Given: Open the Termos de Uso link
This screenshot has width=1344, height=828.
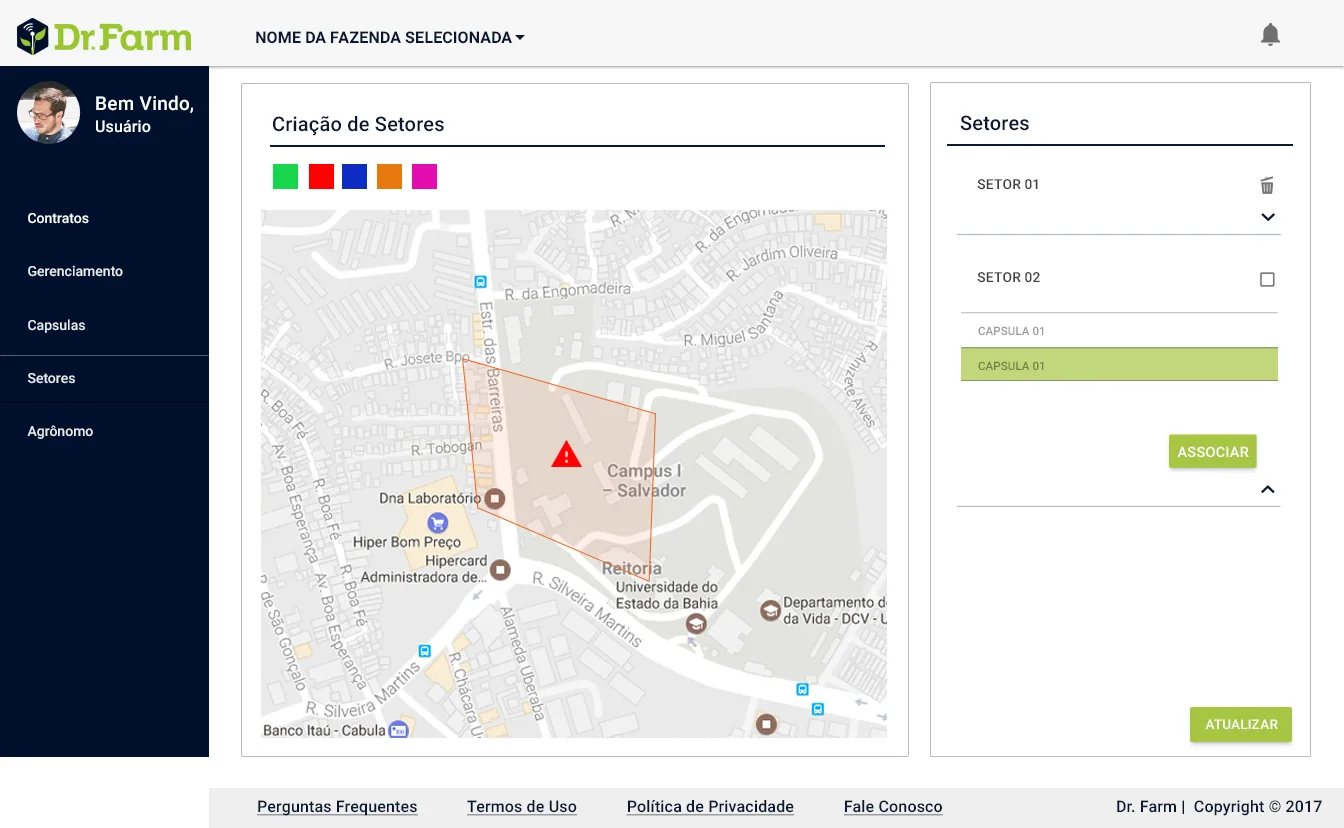Looking at the screenshot, I should pyautogui.click(x=522, y=807).
